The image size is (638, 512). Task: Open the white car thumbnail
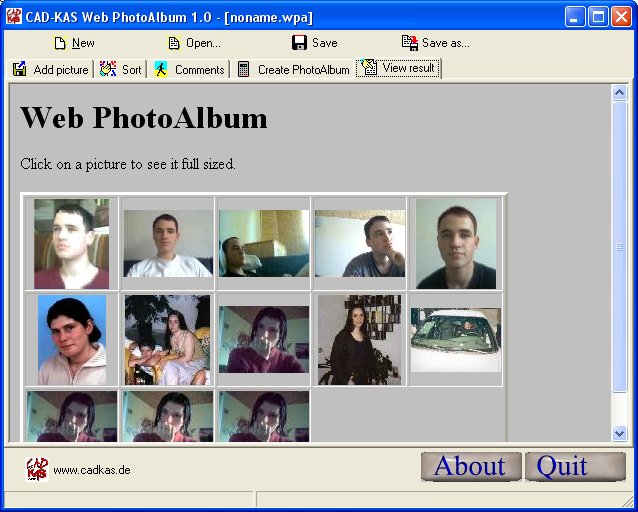(x=455, y=340)
